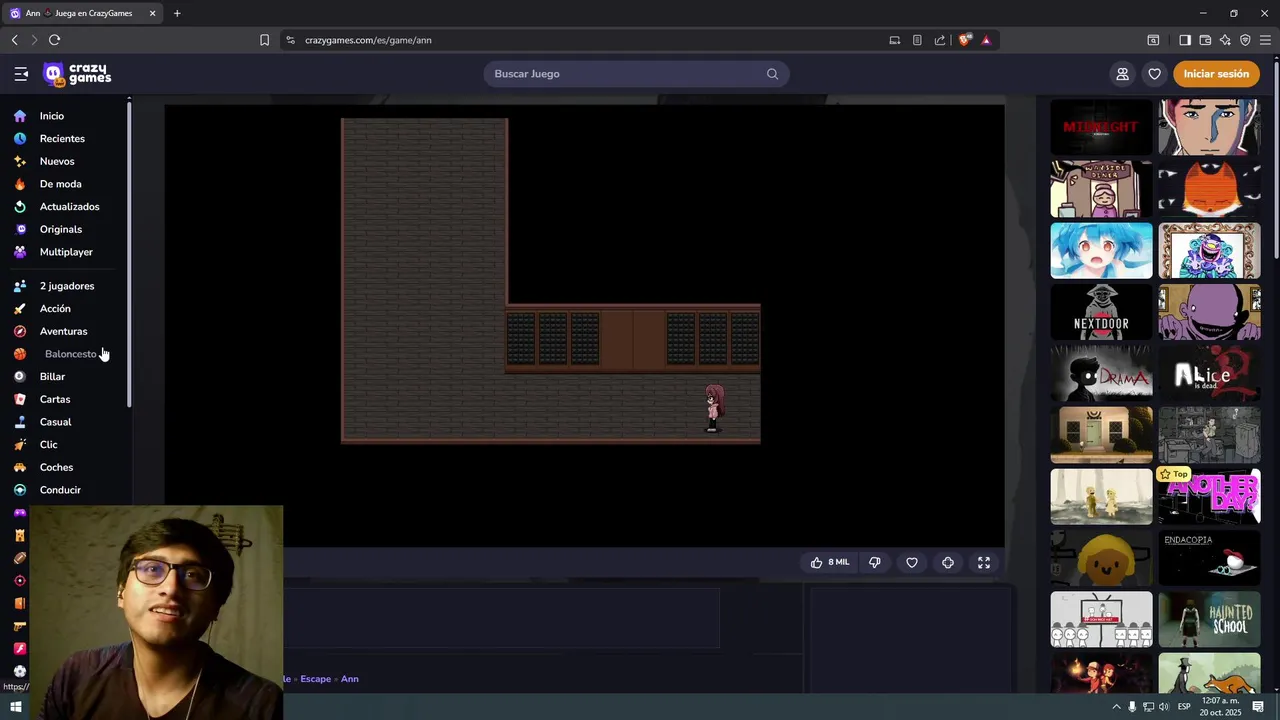
Task: Open Baloncesto category
Action: click(x=70, y=354)
